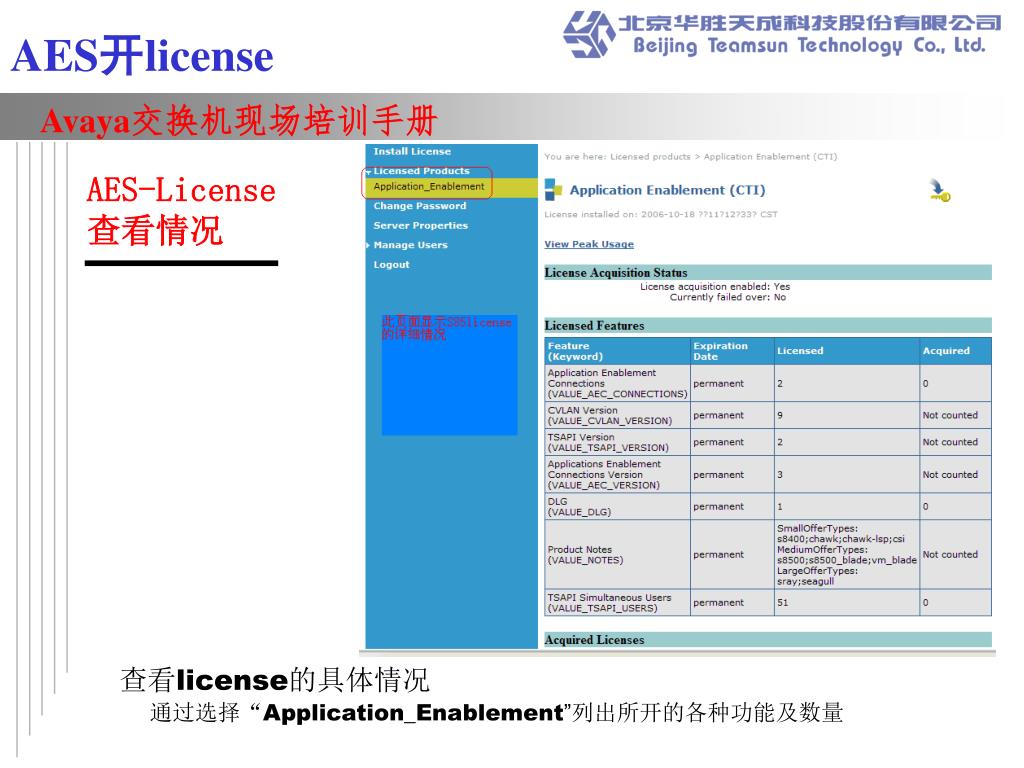Select the VALUE_AEC_VERSION feature cell
Screen dimensions: 1024x768
coord(618,475)
